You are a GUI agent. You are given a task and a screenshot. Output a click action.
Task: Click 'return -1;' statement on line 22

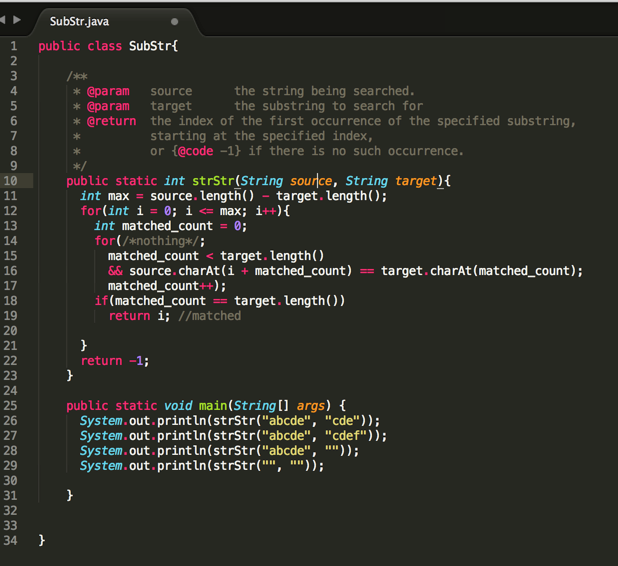pyautogui.click(x=115, y=361)
